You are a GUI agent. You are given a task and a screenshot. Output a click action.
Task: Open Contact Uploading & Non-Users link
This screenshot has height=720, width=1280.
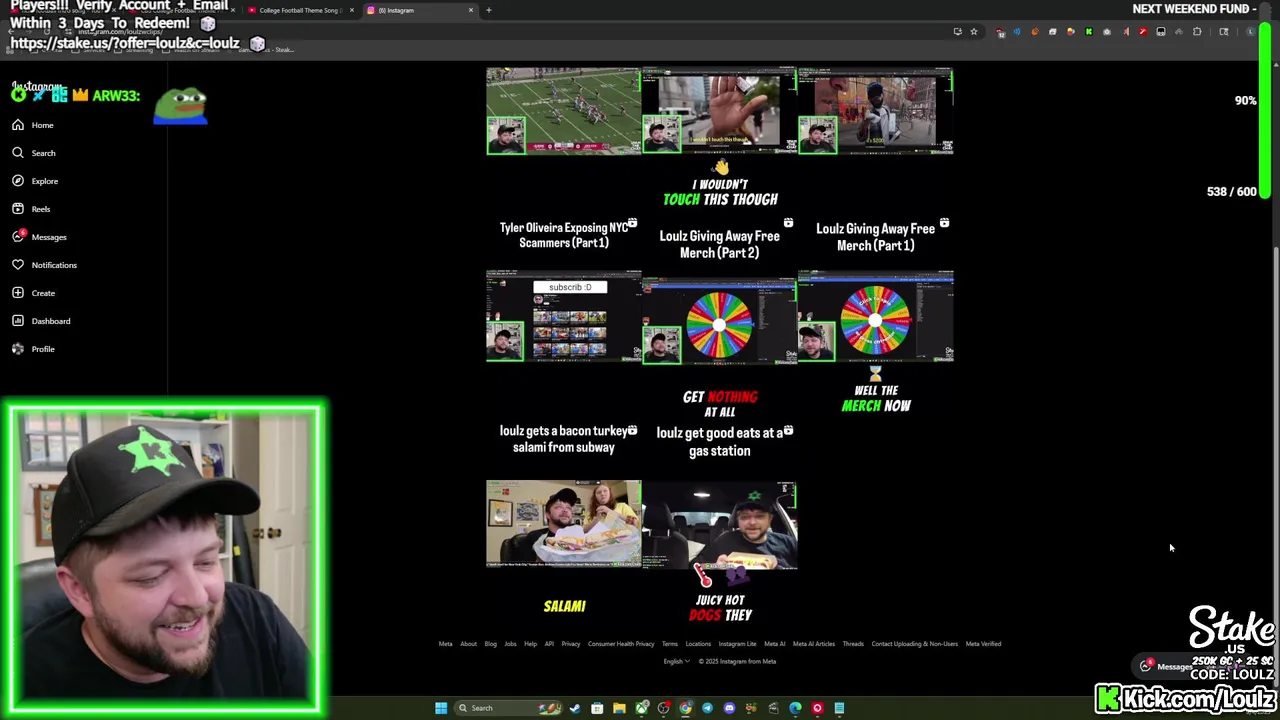click(915, 644)
